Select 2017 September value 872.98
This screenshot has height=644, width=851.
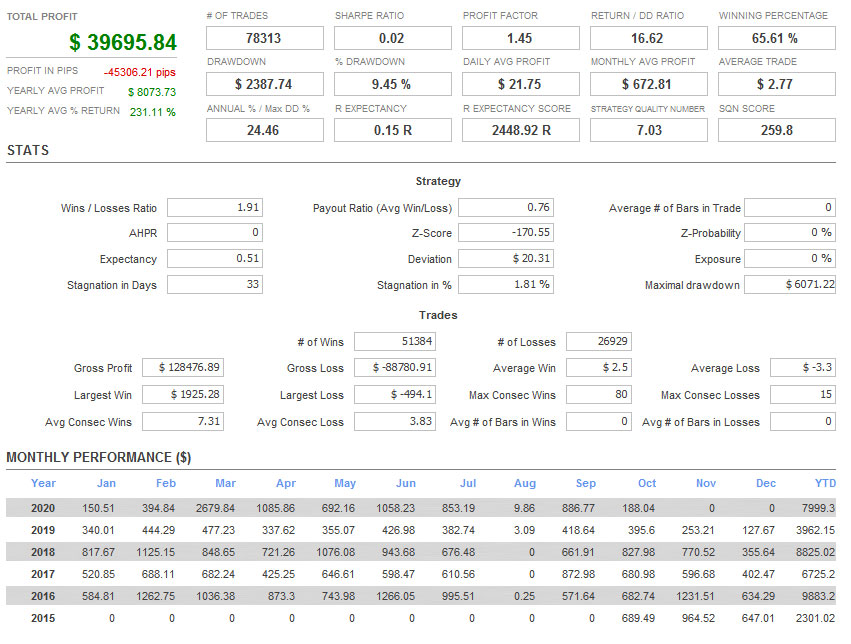click(578, 574)
